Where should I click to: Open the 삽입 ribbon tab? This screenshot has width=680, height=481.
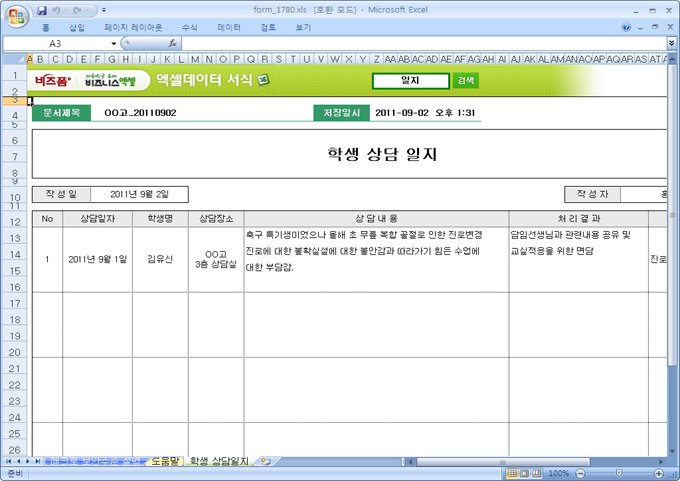[x=77, y=28]
